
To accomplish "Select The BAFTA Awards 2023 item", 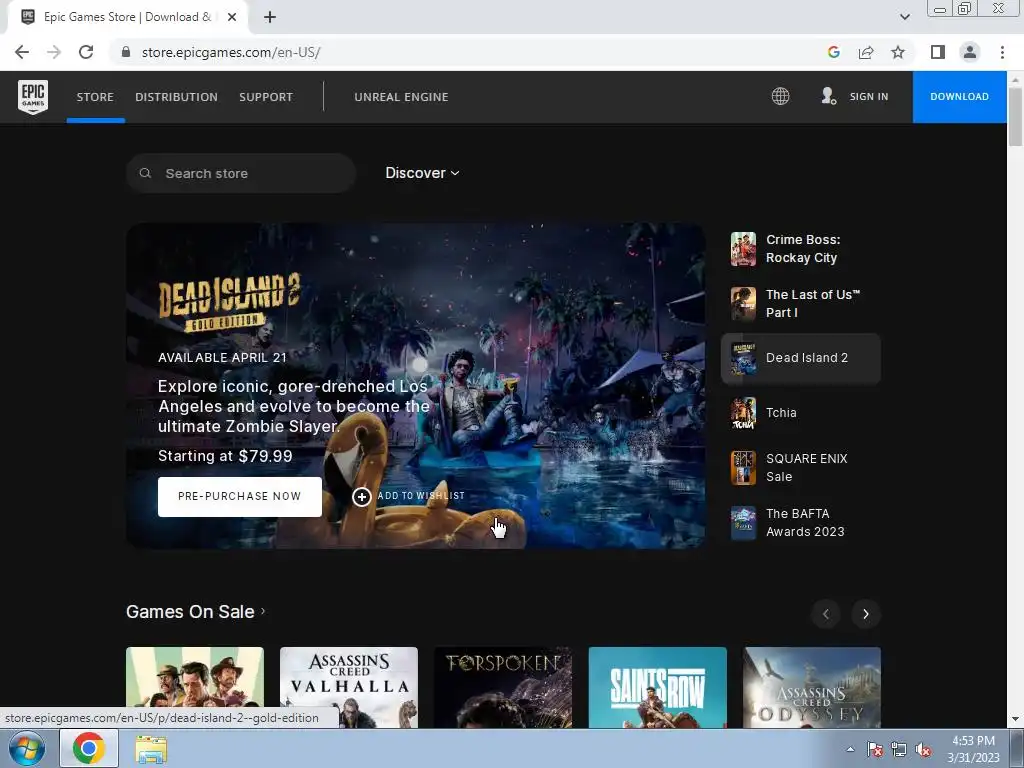I will pyautogui.click(x=801, y=522).
